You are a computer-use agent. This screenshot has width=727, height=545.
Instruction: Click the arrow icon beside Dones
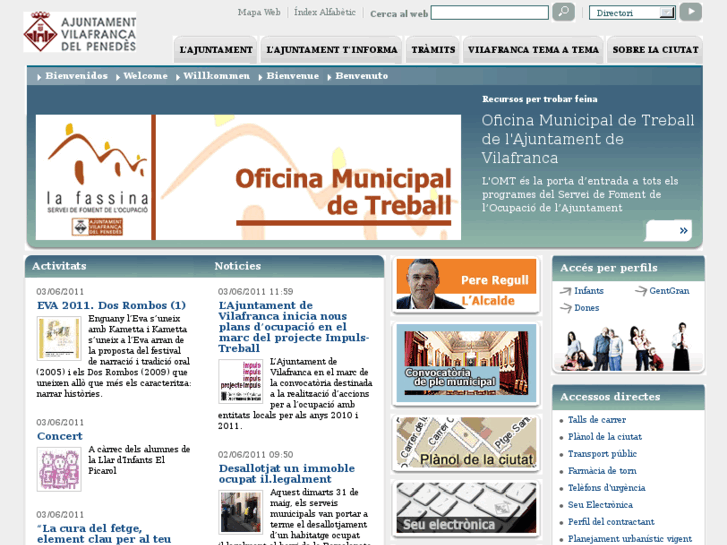click(566, 308)
